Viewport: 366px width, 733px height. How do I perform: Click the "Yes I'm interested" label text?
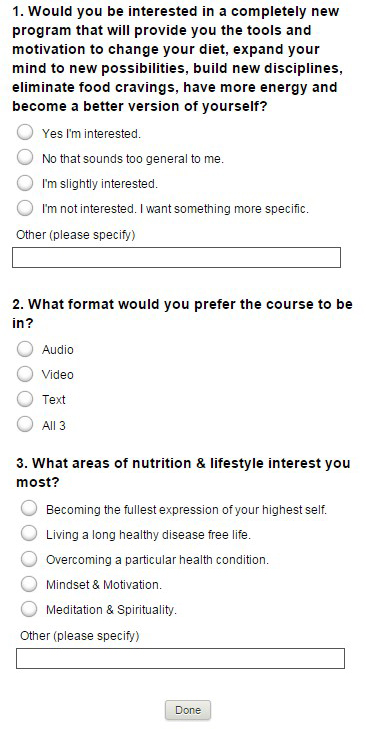[91, 134]
